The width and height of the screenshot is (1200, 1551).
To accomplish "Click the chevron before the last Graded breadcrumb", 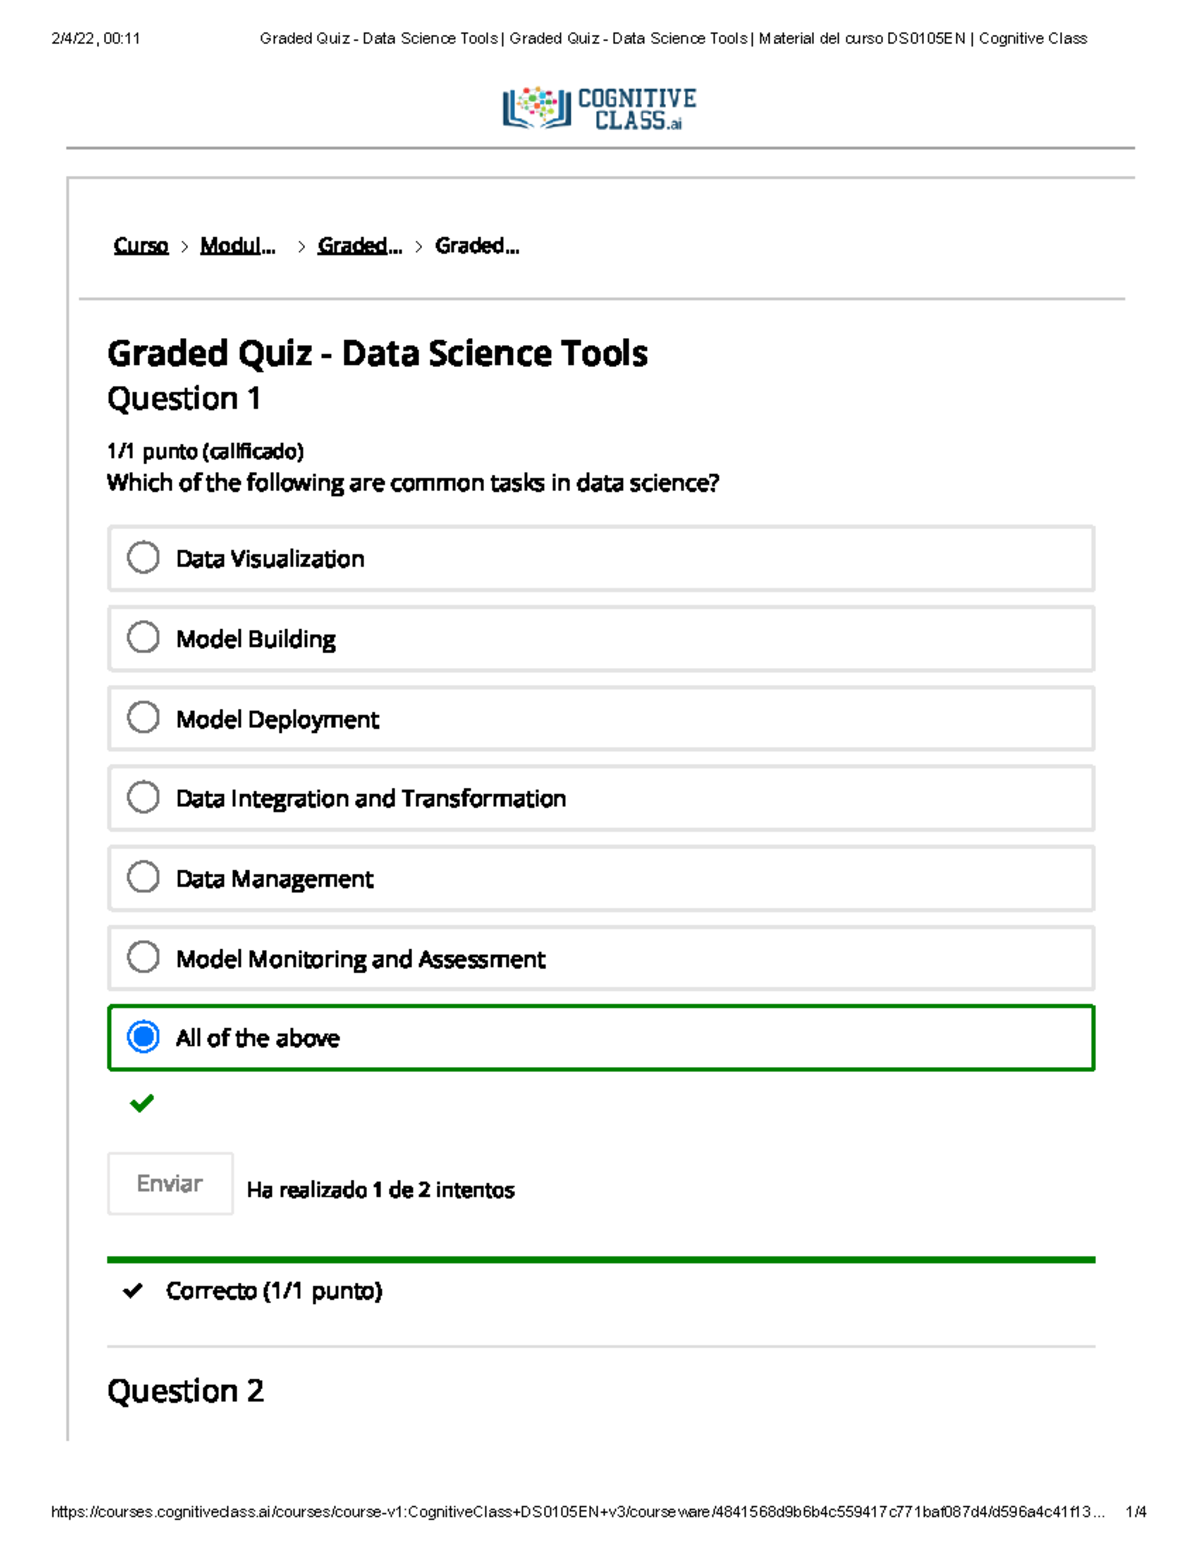I will 417,245.
